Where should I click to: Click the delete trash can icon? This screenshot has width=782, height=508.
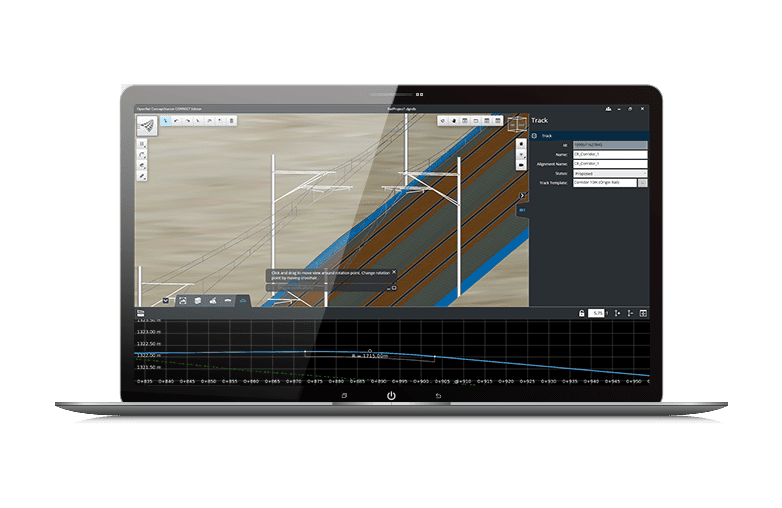click(231, 121)
